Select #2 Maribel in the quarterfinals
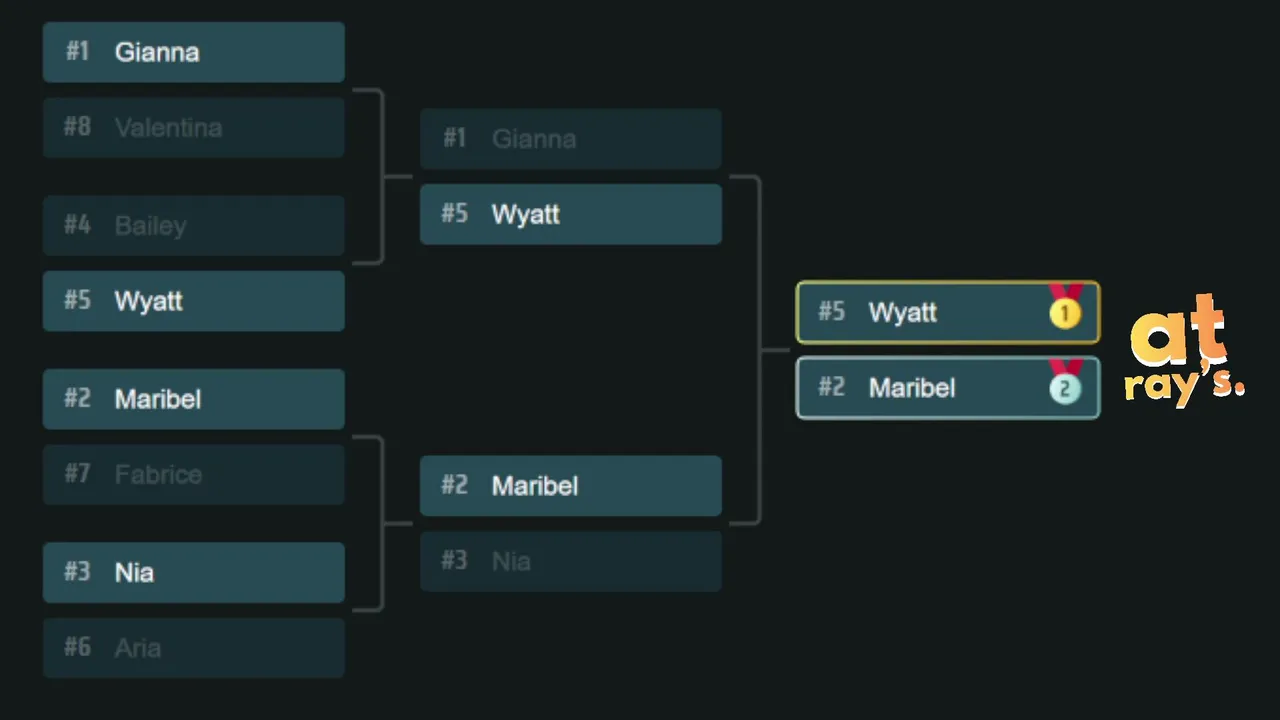The height and width of the screenshot is (720, 1280). click(x=193, y=399)
